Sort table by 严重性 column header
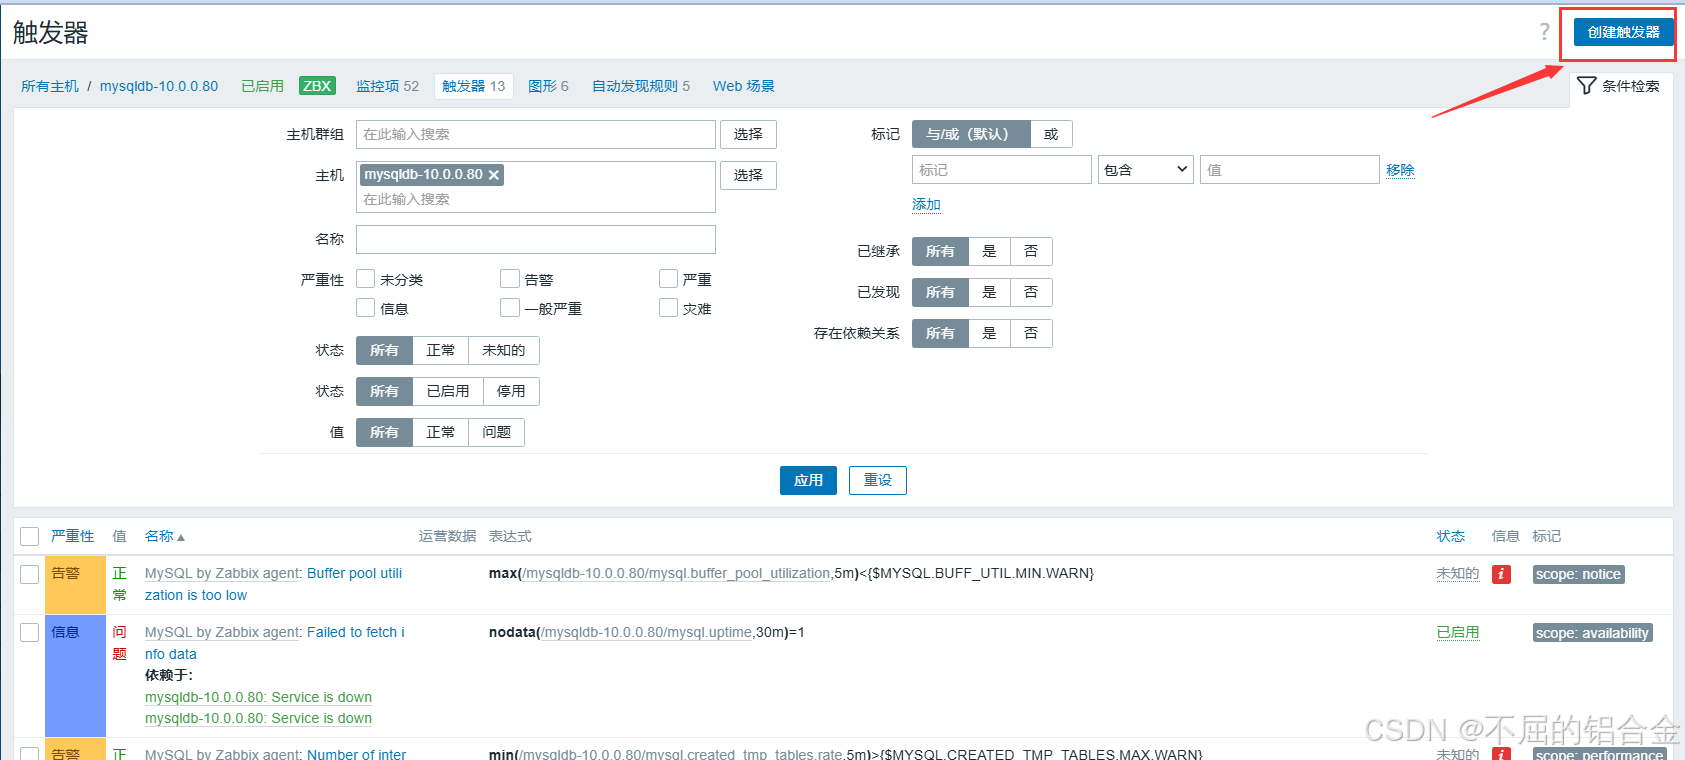The width and height of the screenshot is (1685, 760). pyautogui.click(x=72, y=537)
